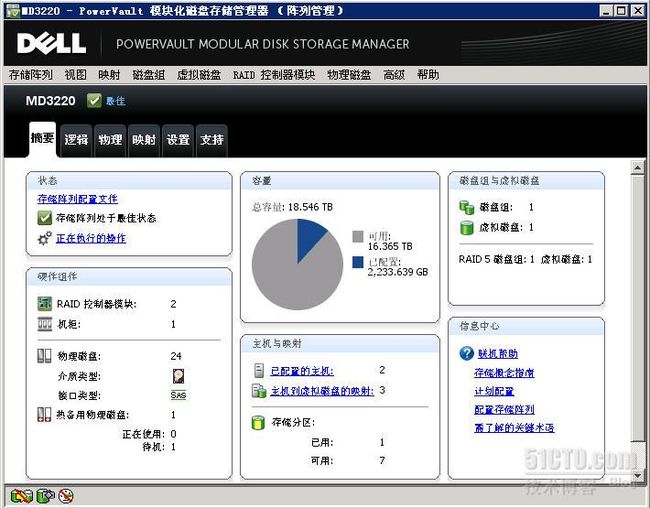The height and width of the screenshot is (508, 650).
Task: Click the blue 已配置 legend swatch
Action: [358, 262]
